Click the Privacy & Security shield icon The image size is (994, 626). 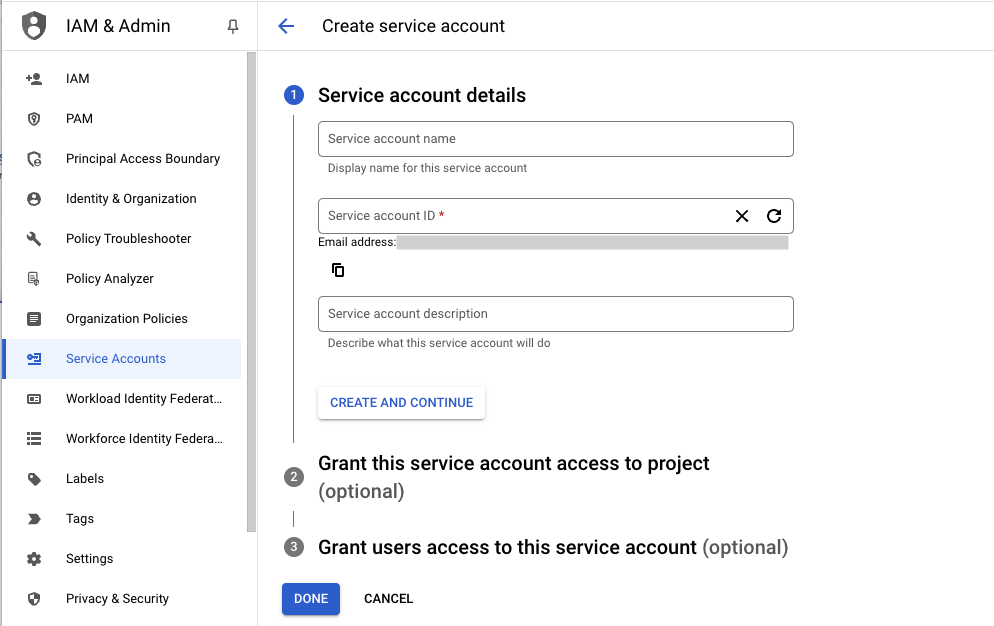pyautogui.click(x=36, y=598)
